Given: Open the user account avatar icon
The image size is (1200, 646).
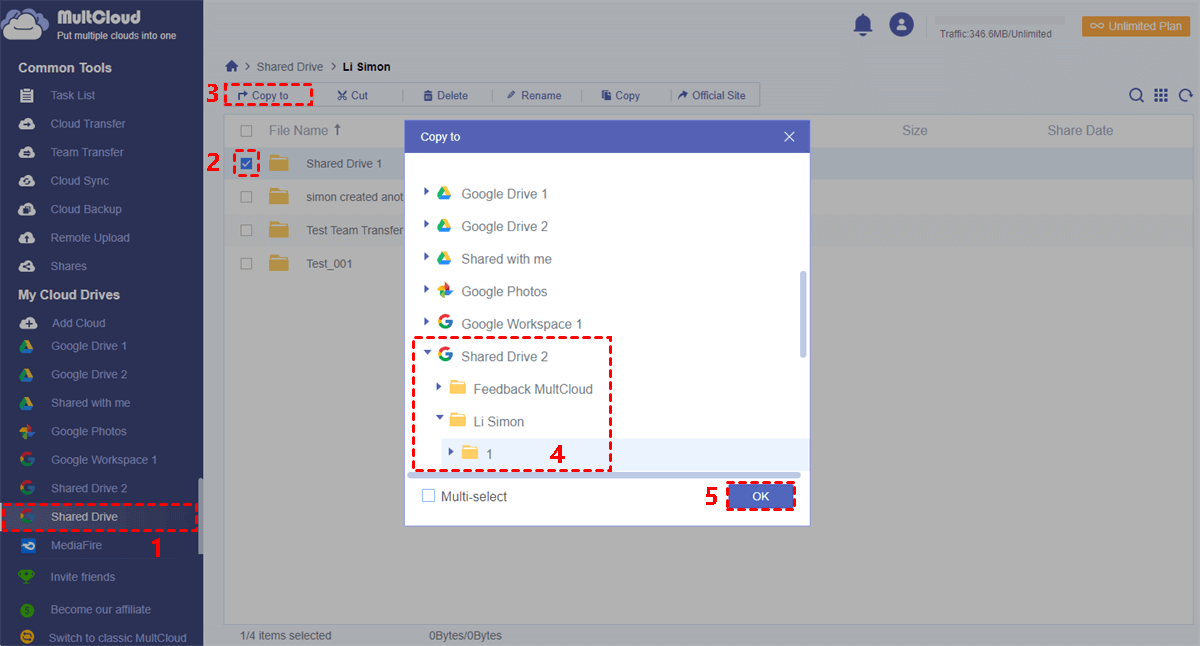Looking at the screenshot, I should pyautogui.click(x=902, y=26).
